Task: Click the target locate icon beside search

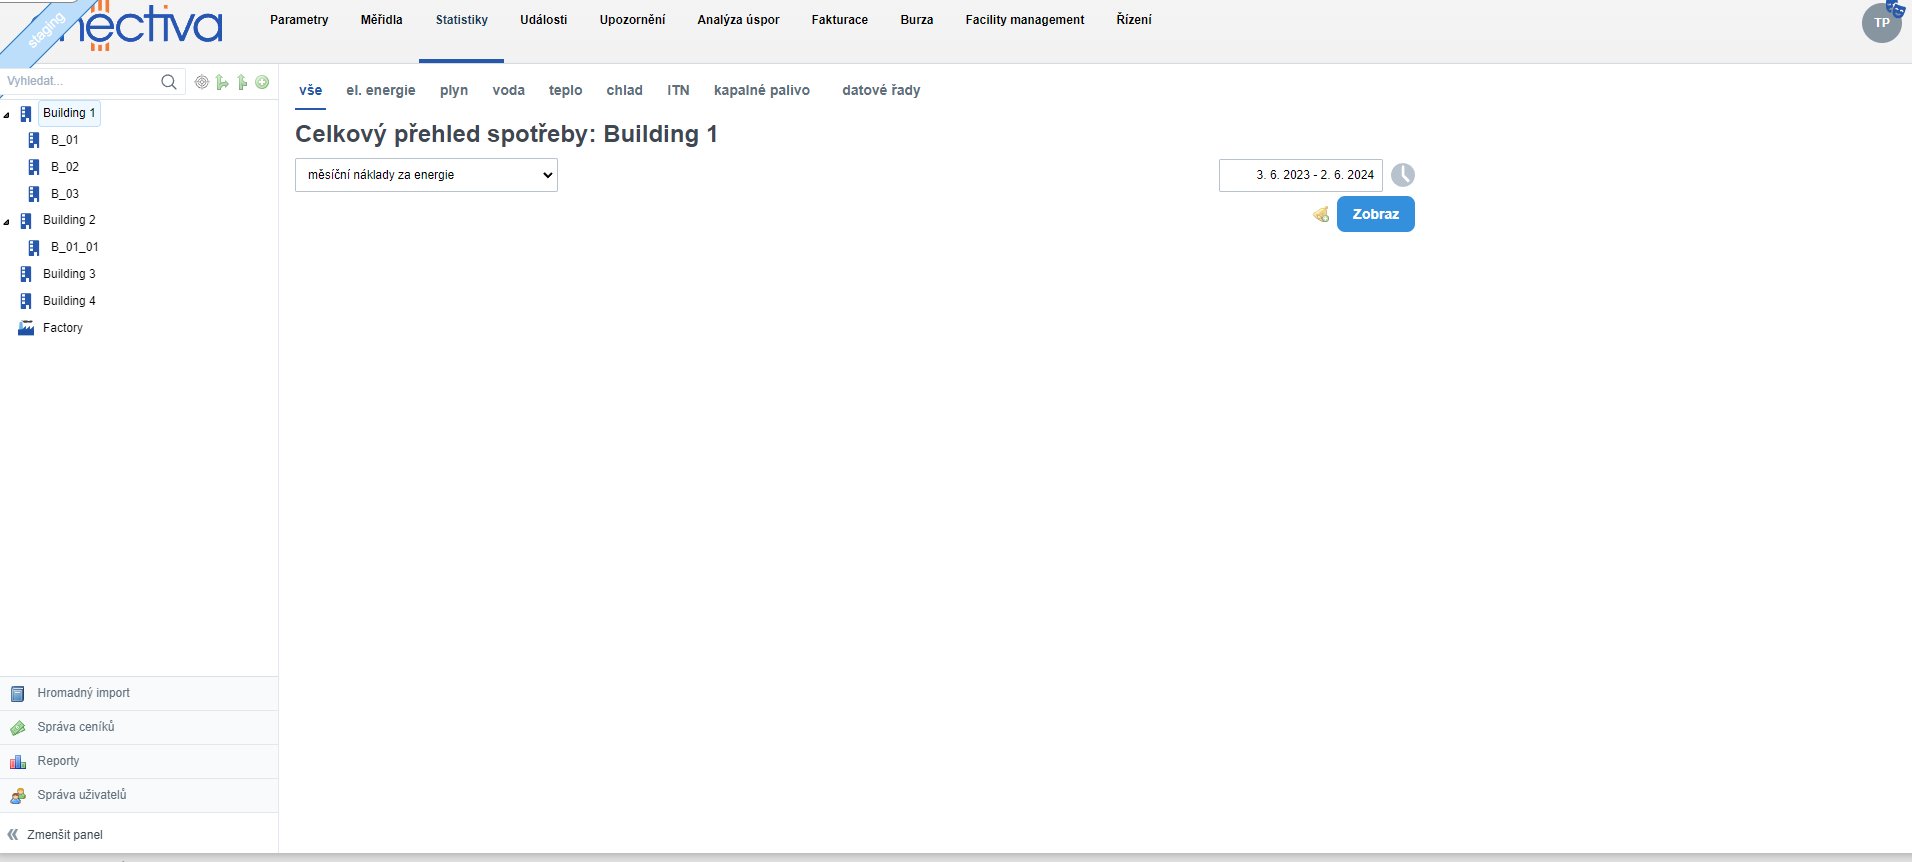Action: pos(202,82)
